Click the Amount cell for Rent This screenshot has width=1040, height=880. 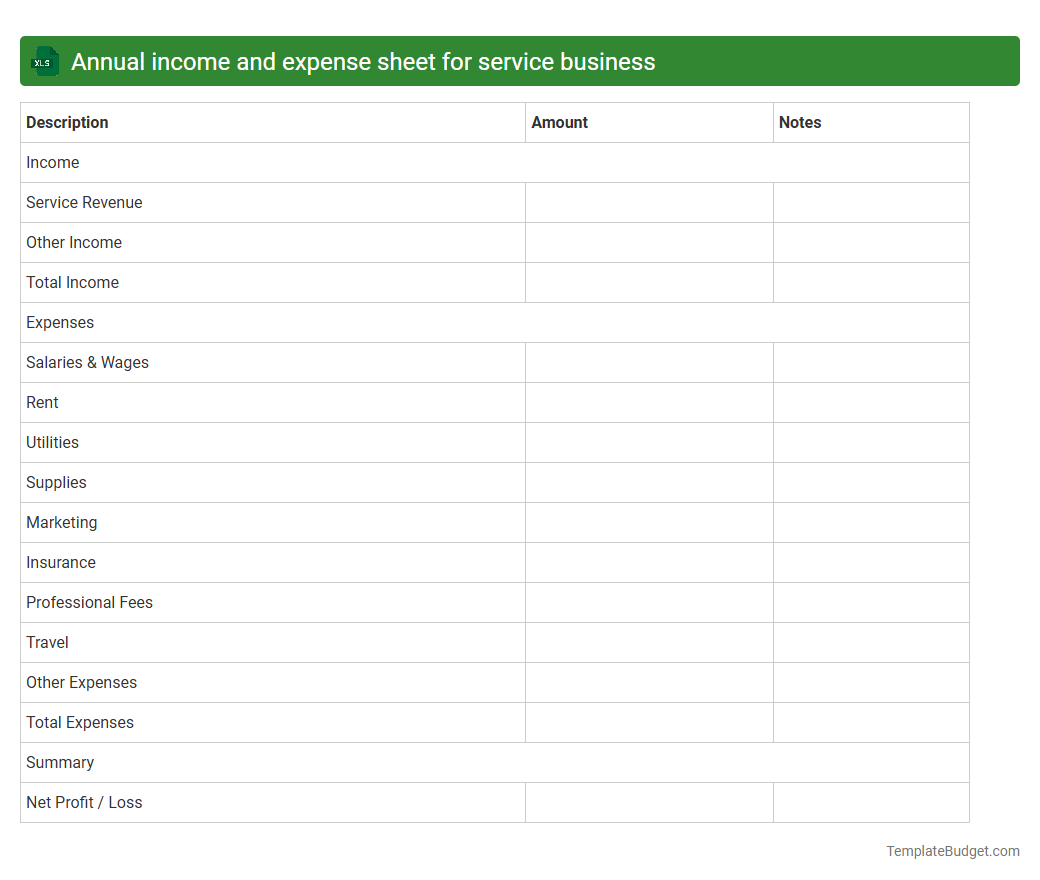click(648, 402)
